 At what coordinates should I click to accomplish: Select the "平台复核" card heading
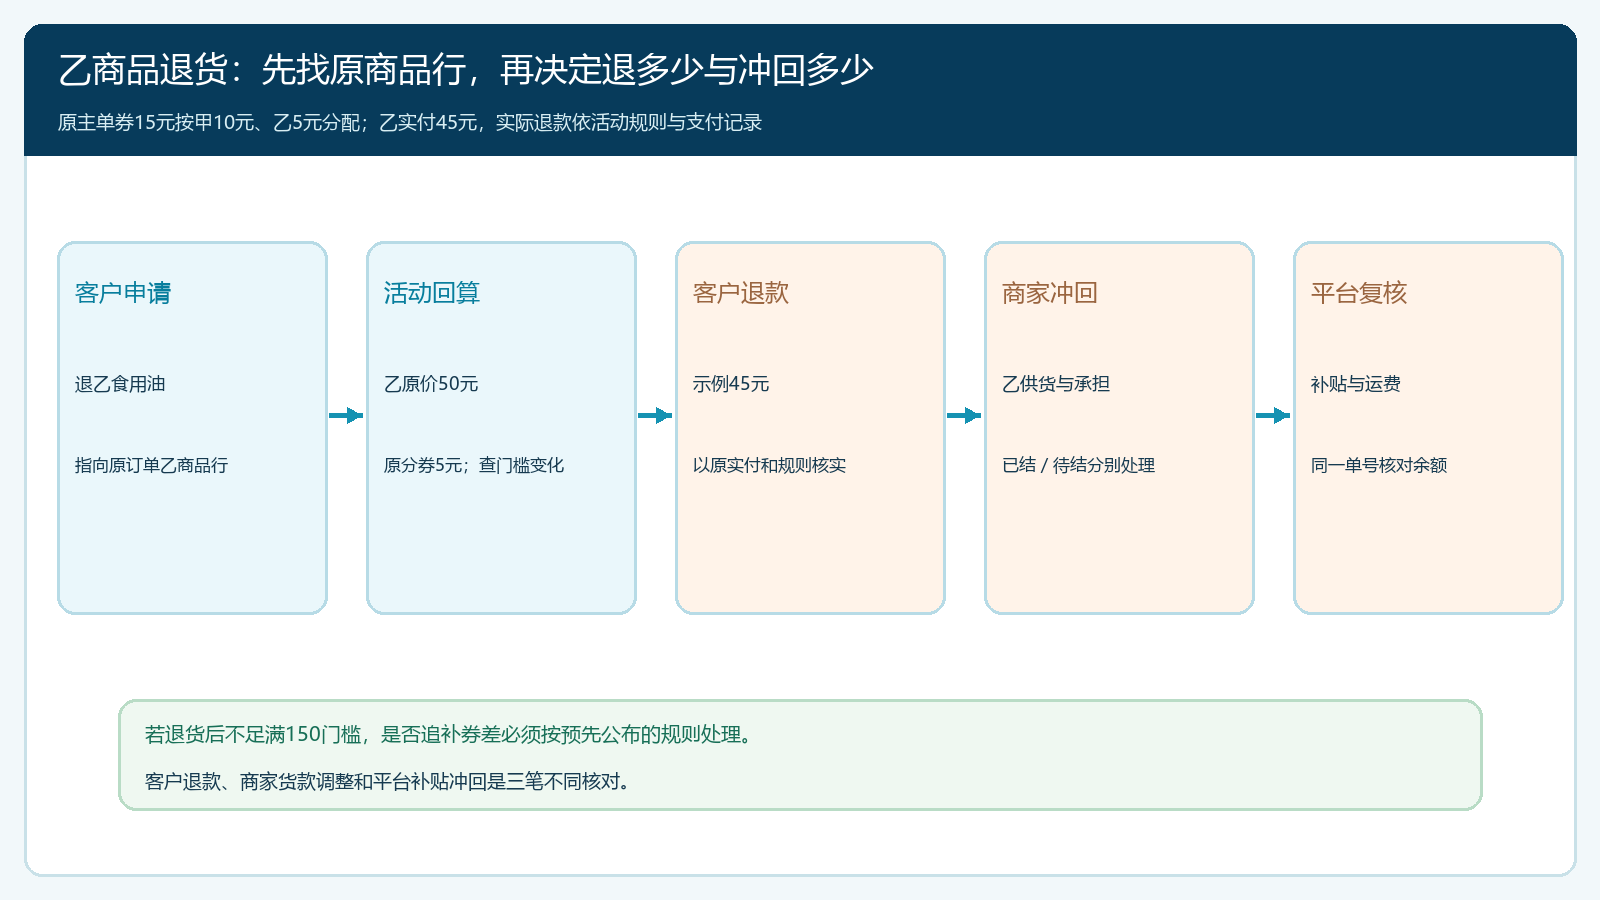(x=1359, y=293)
